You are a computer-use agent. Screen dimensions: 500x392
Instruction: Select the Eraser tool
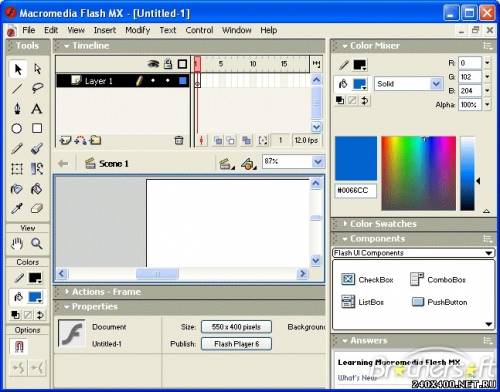pyautogui.click(x=37, y=209)
